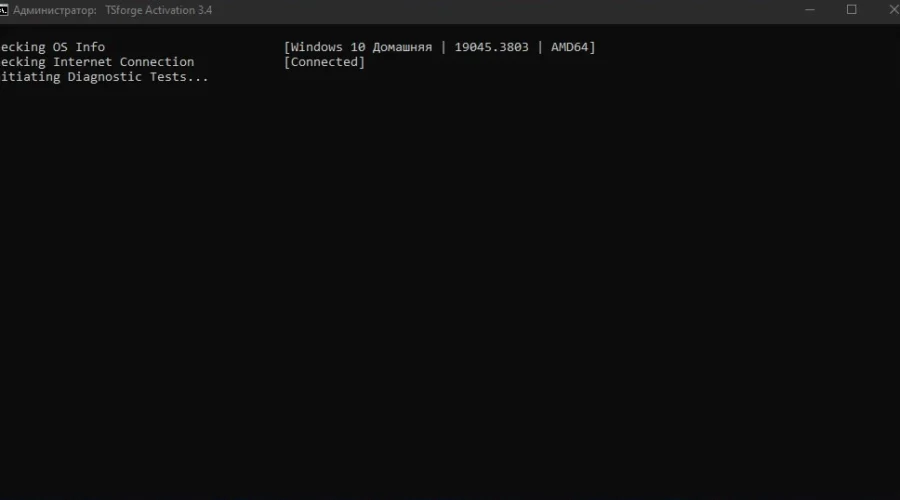Minimize the TSforge Activation window
Viewport: 900px width, 500px height.
click(x=808, y=10)
